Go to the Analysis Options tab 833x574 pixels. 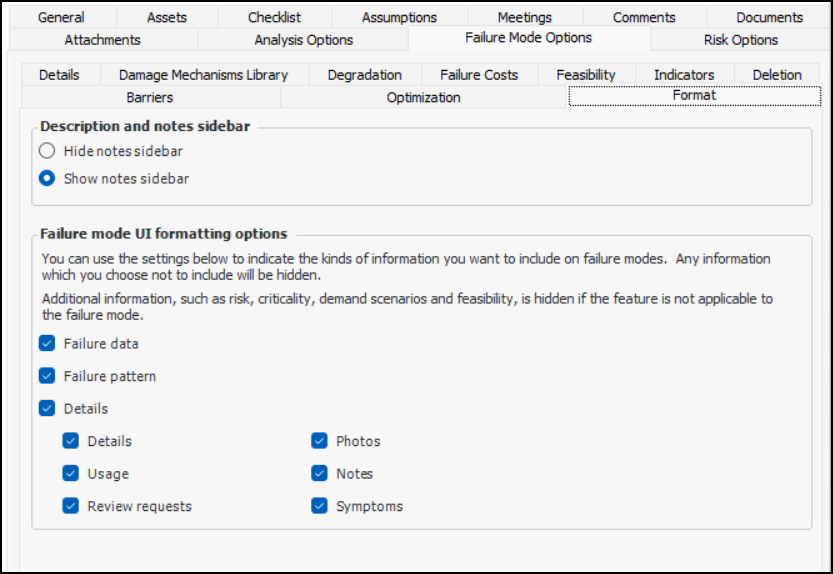click(x=303, y=40)
